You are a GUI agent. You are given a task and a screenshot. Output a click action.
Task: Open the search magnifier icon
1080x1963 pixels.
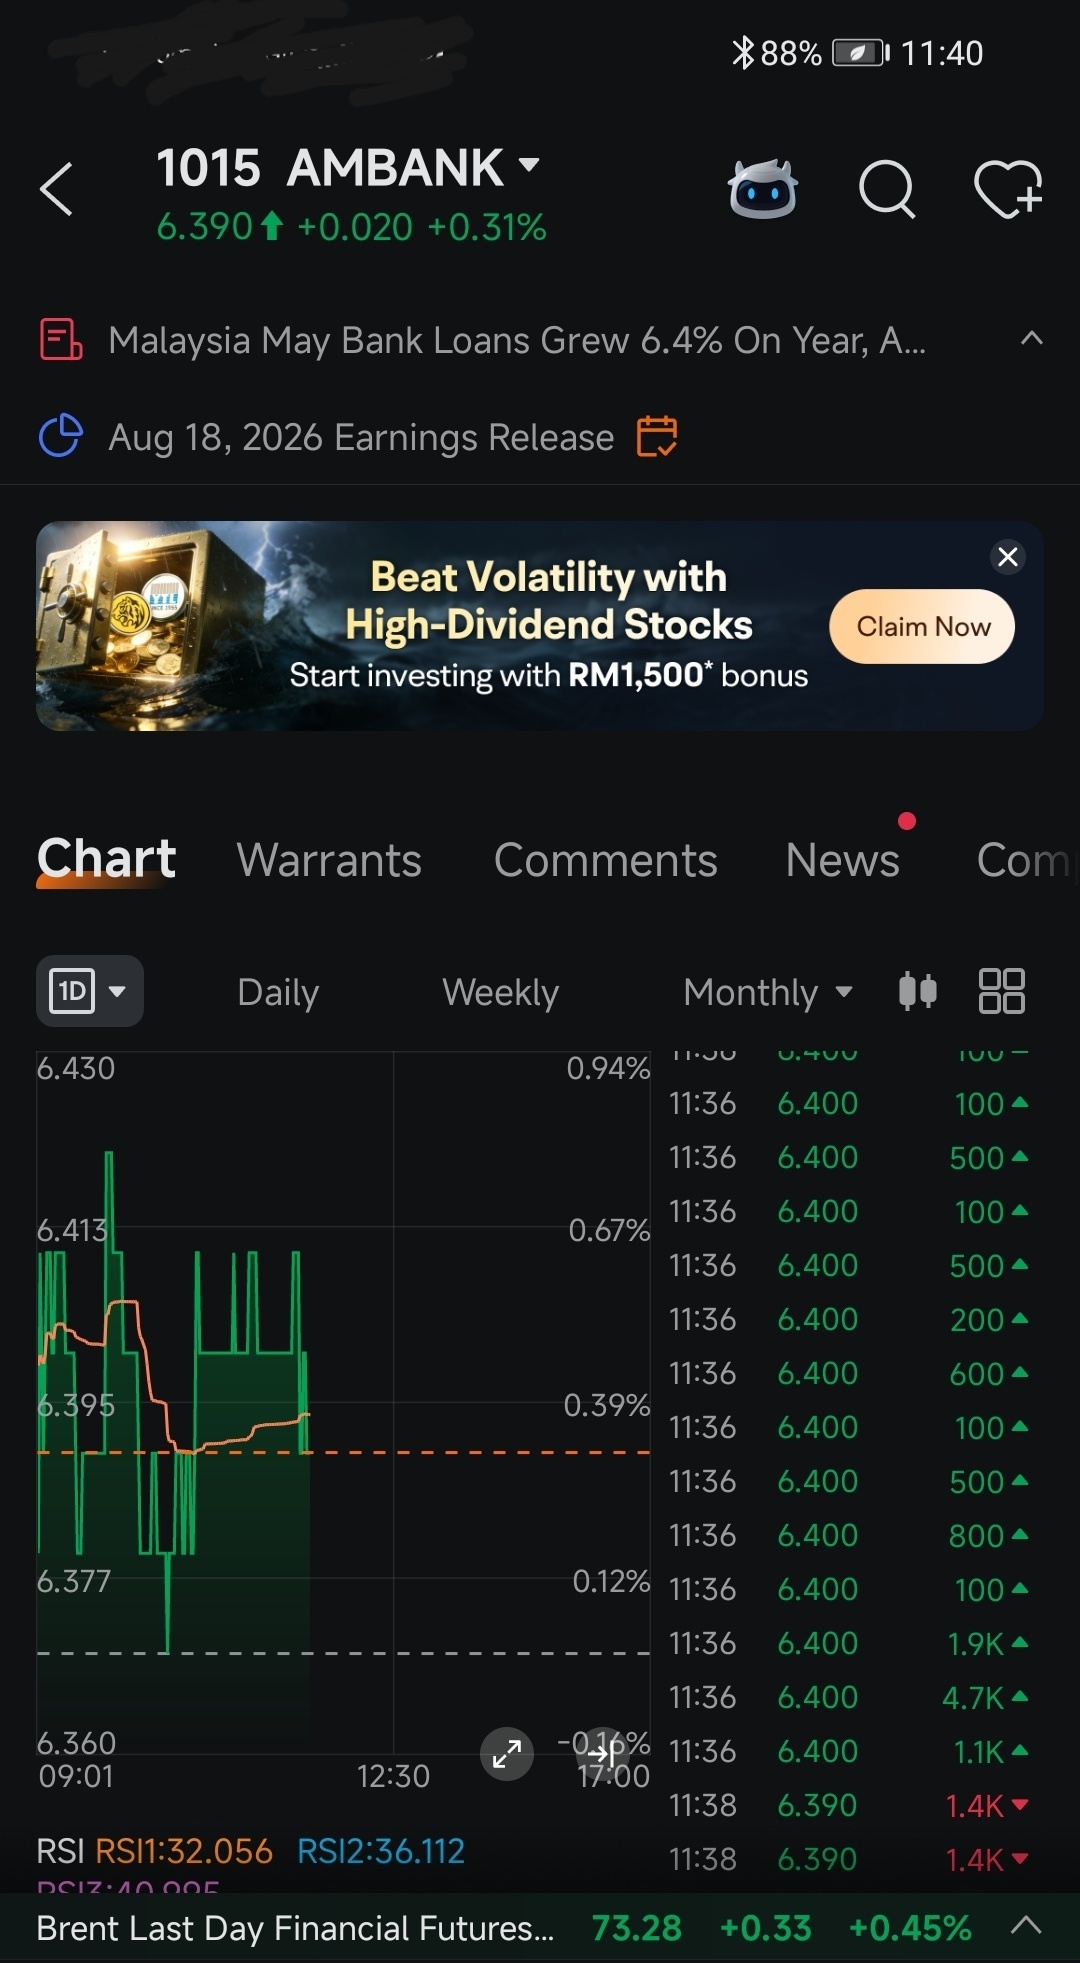(x=887, y=189)
